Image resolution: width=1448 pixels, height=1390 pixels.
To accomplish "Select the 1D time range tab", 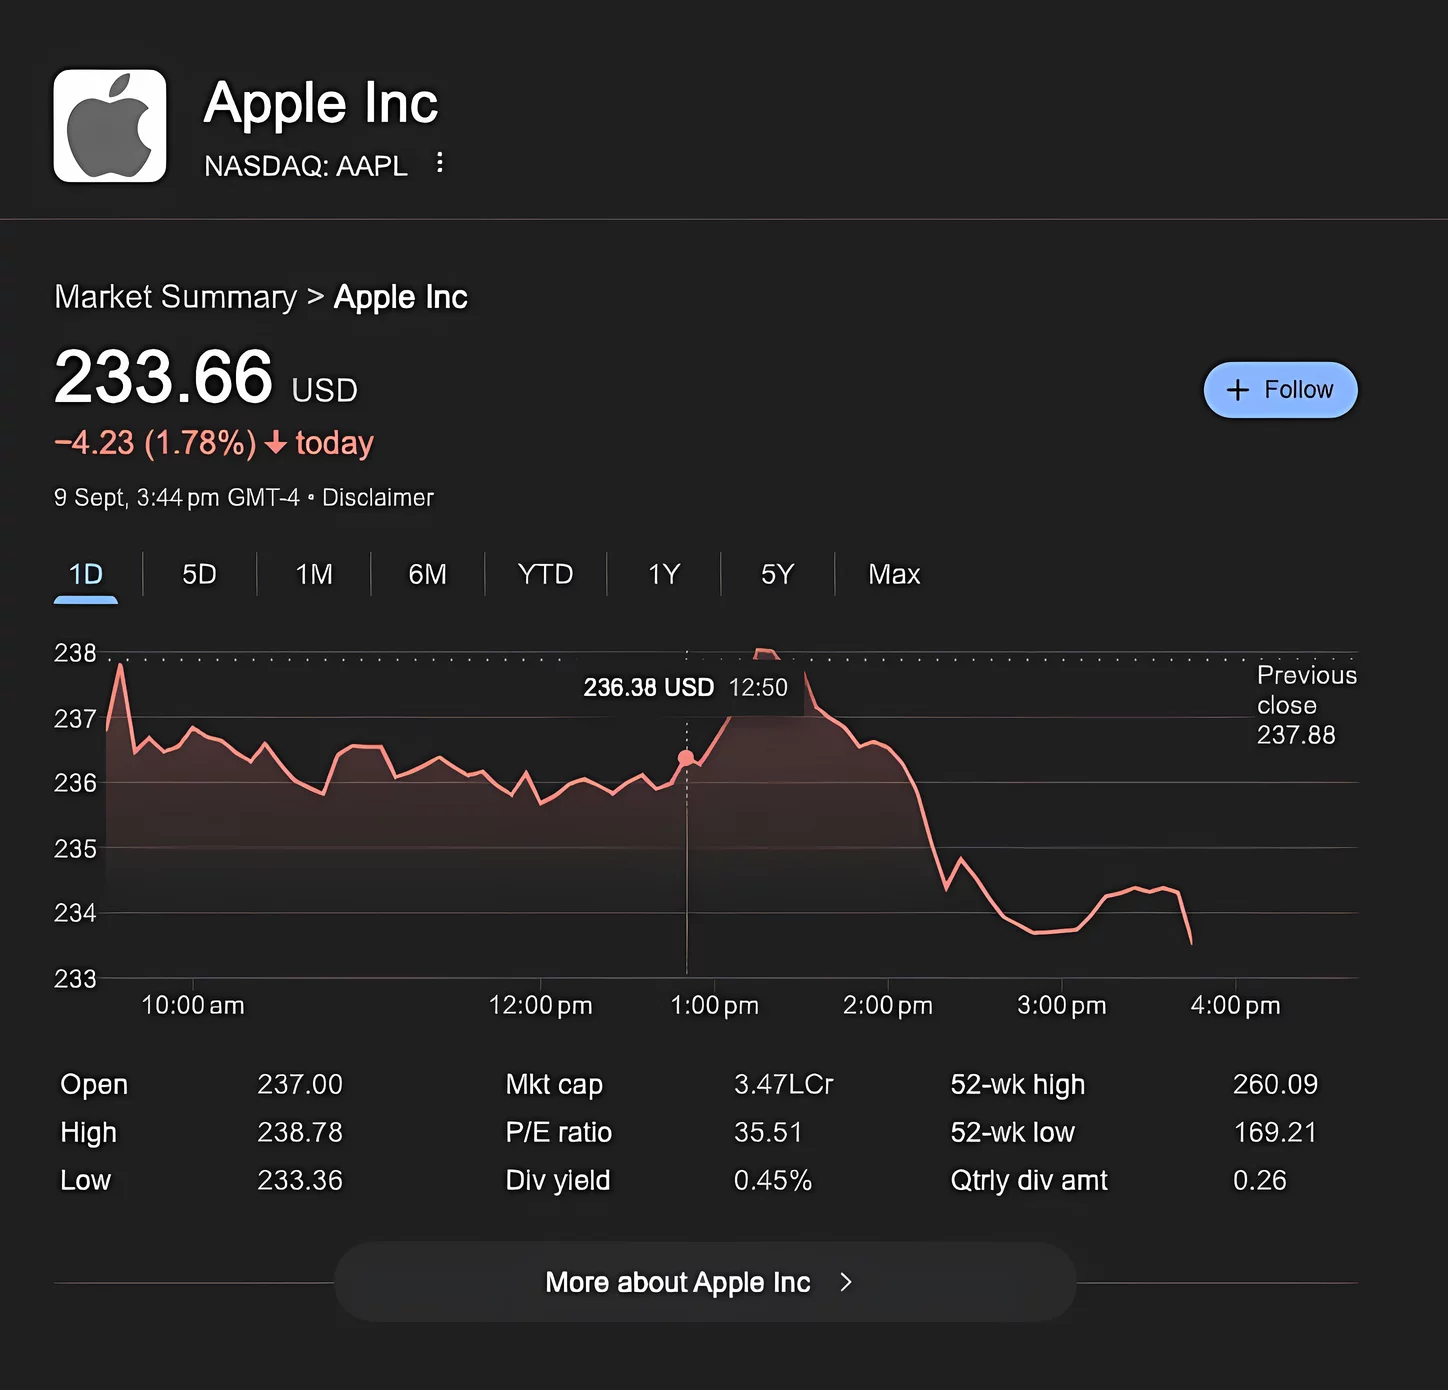I will tap(86, 574).
